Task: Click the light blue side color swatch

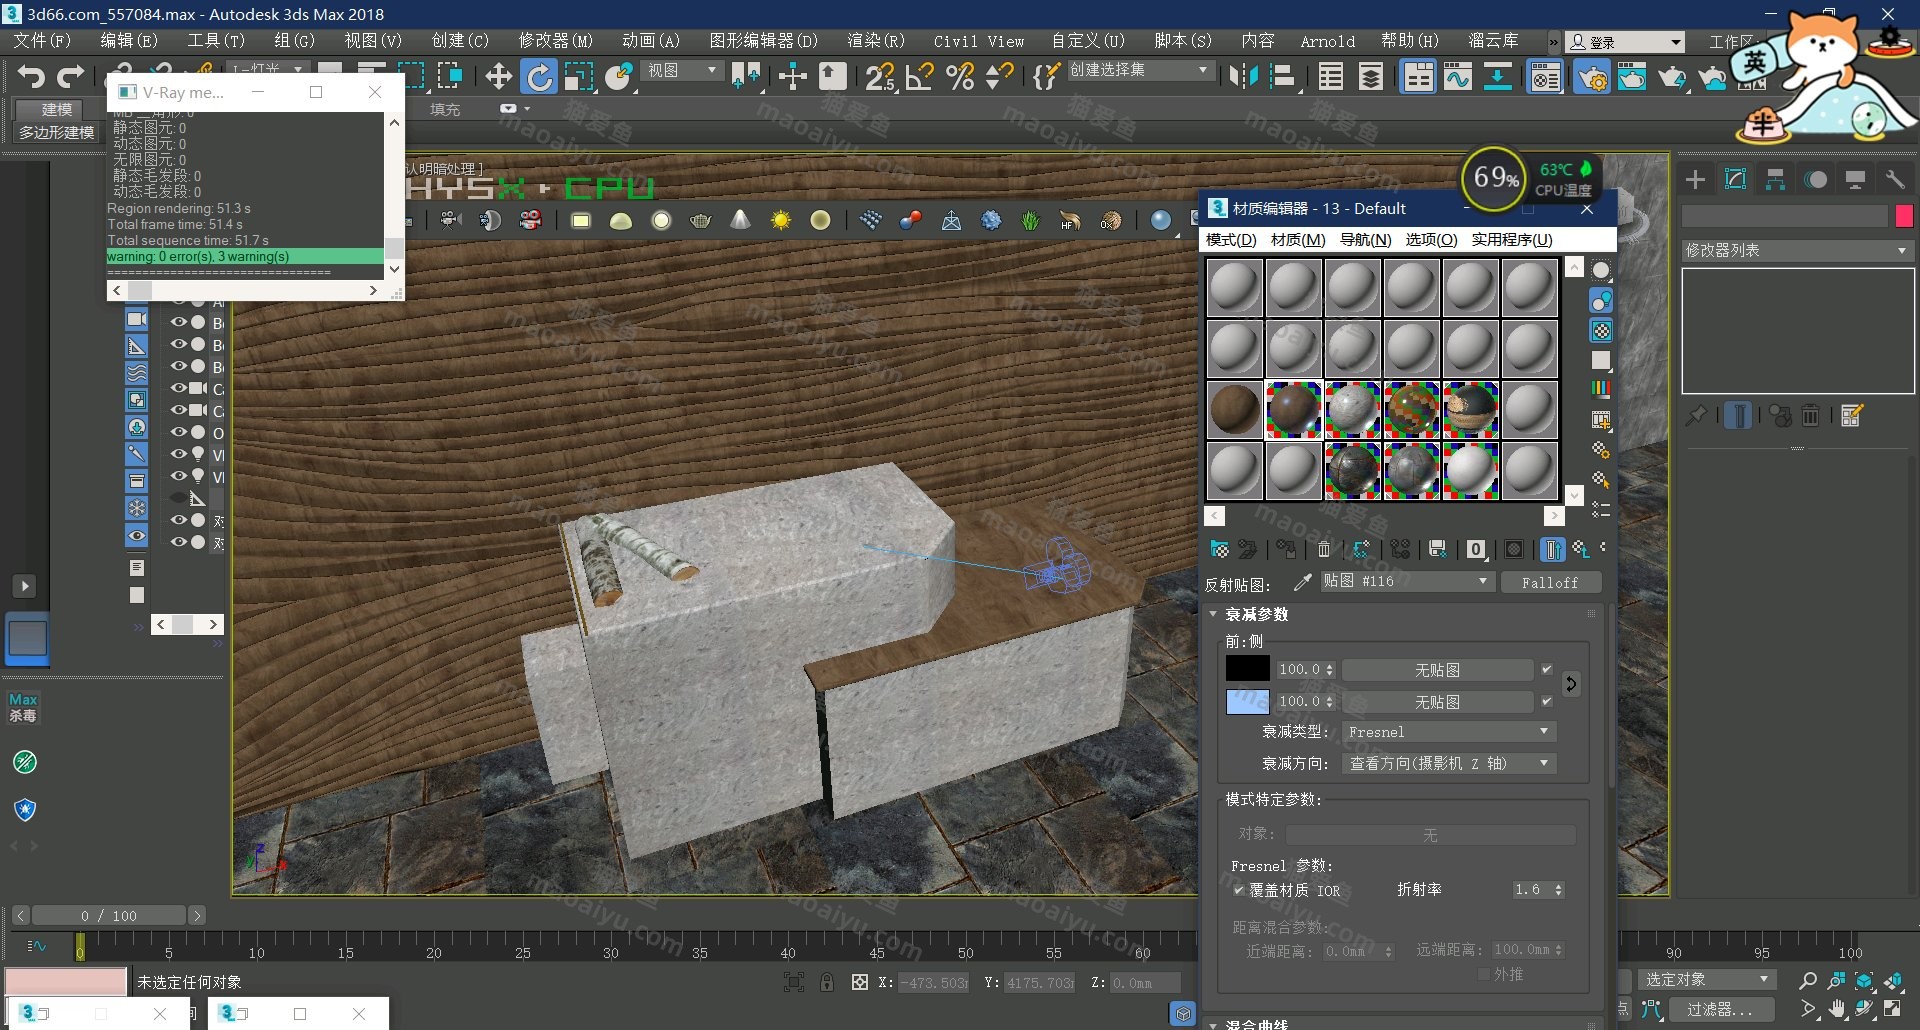Action: (1247, 702)
